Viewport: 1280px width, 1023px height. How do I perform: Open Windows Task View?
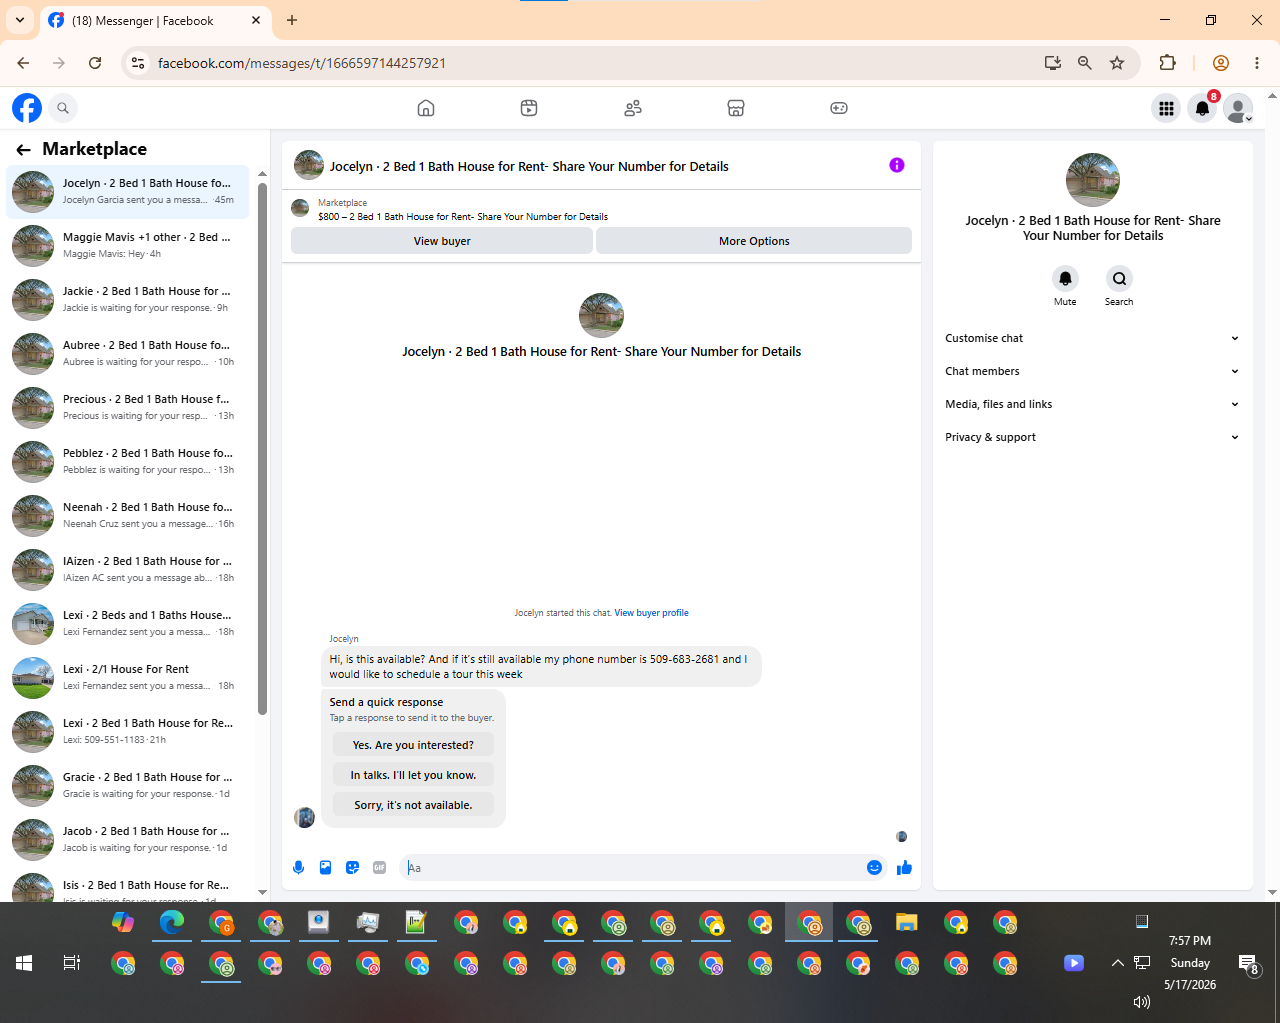coord(72,963)
